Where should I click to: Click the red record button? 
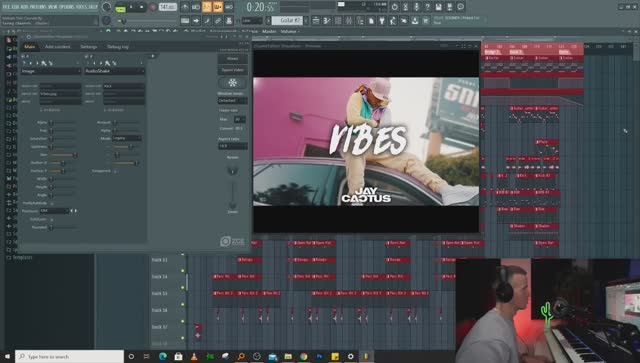[x=153, y=7]
